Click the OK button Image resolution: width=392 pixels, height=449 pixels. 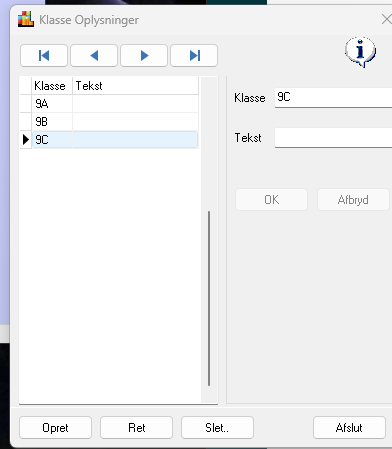(x=271, y=200)
